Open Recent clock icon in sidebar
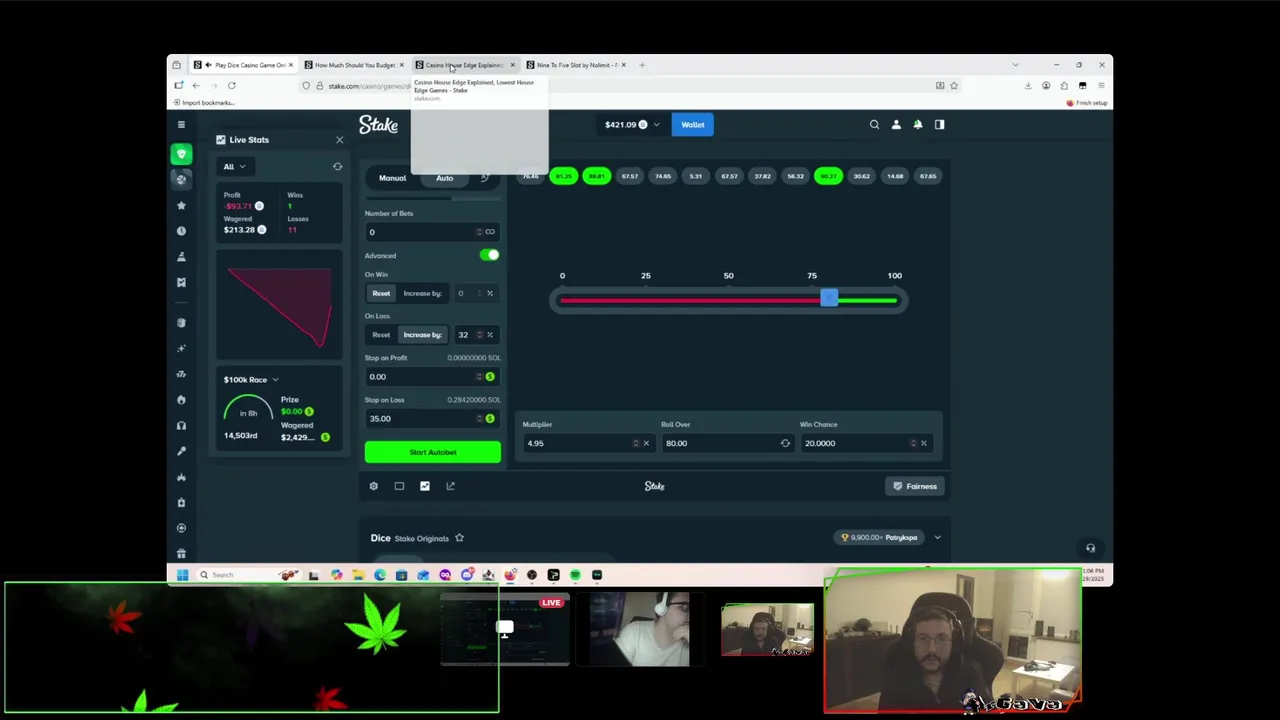1280x720 pixels. coord(181,231)
